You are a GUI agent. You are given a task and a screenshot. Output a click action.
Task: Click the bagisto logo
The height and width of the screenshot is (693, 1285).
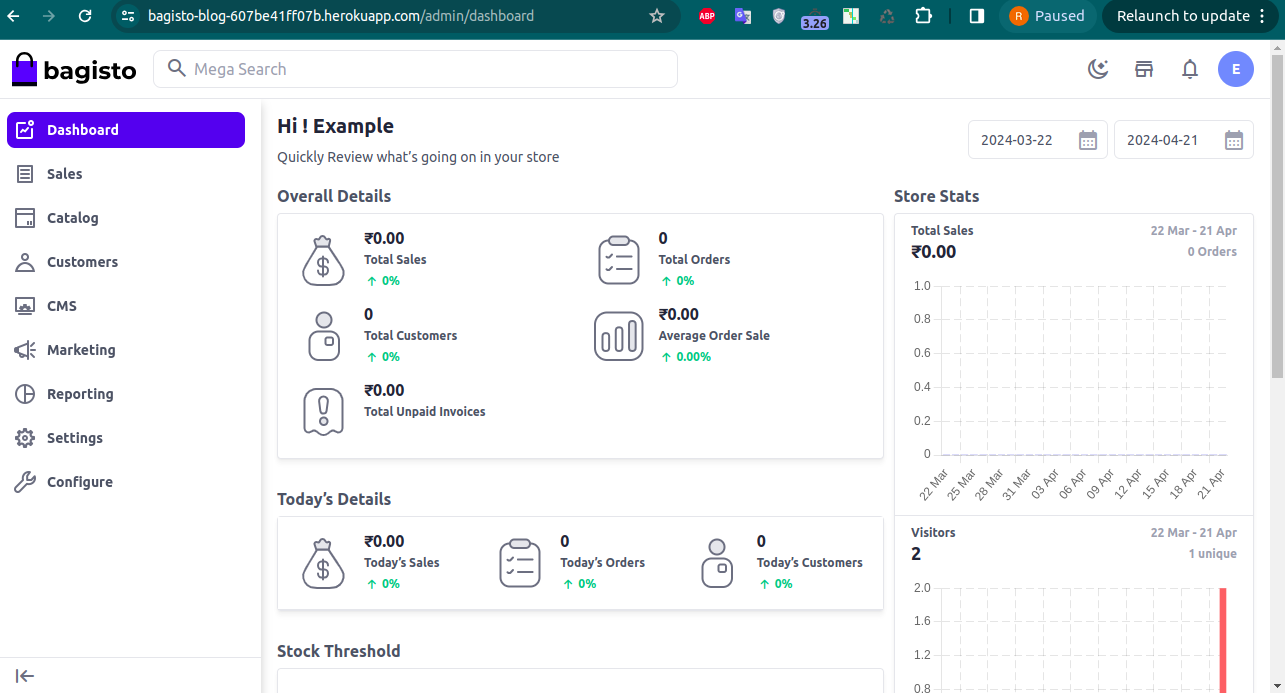pos(74,70)
